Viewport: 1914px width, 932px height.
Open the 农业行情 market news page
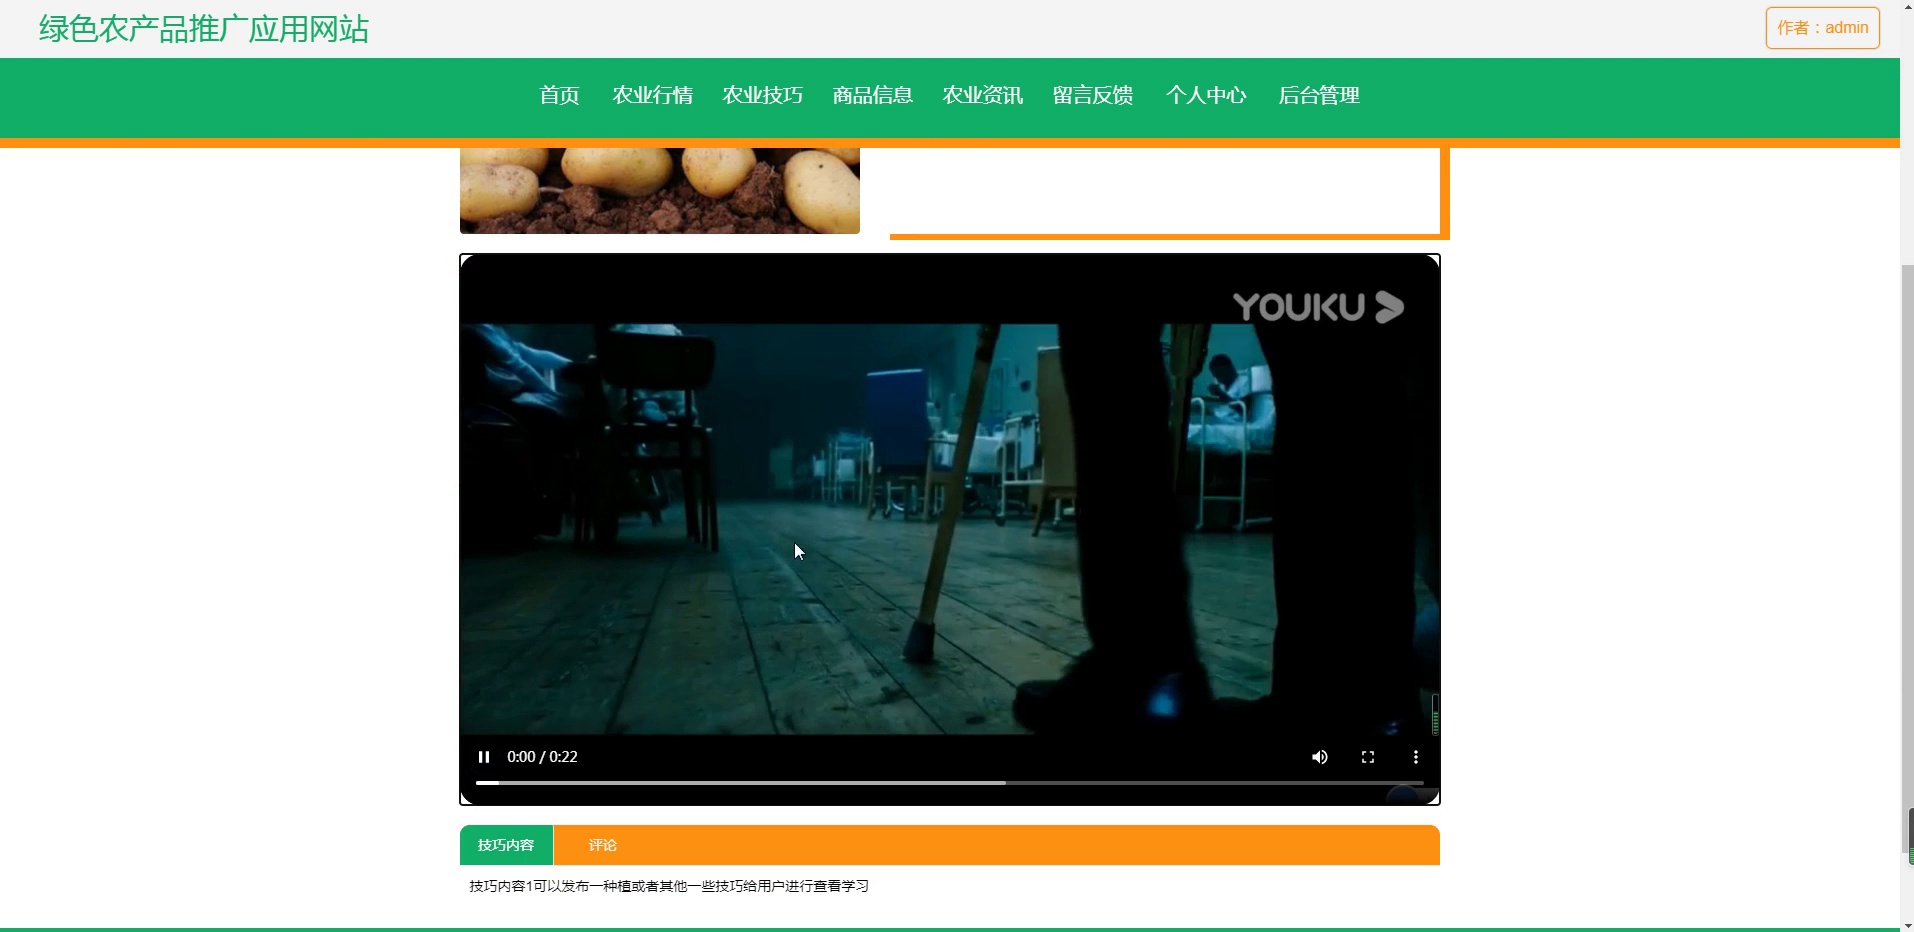click(651, 95)
